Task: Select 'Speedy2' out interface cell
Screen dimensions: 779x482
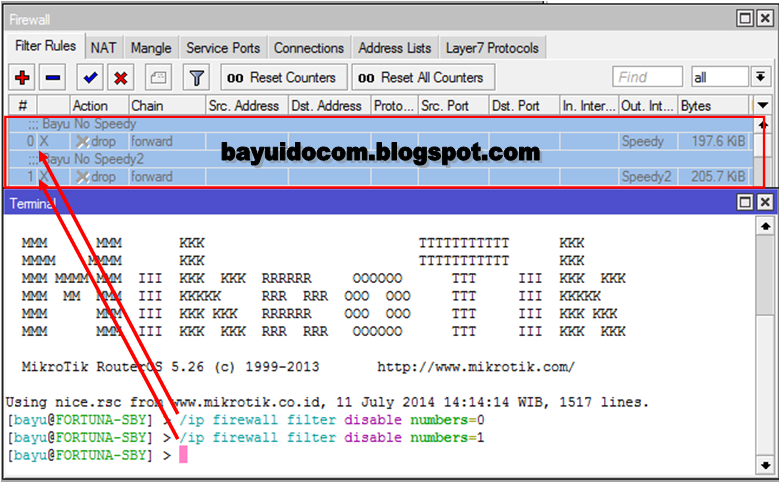Action: [648, 177]
